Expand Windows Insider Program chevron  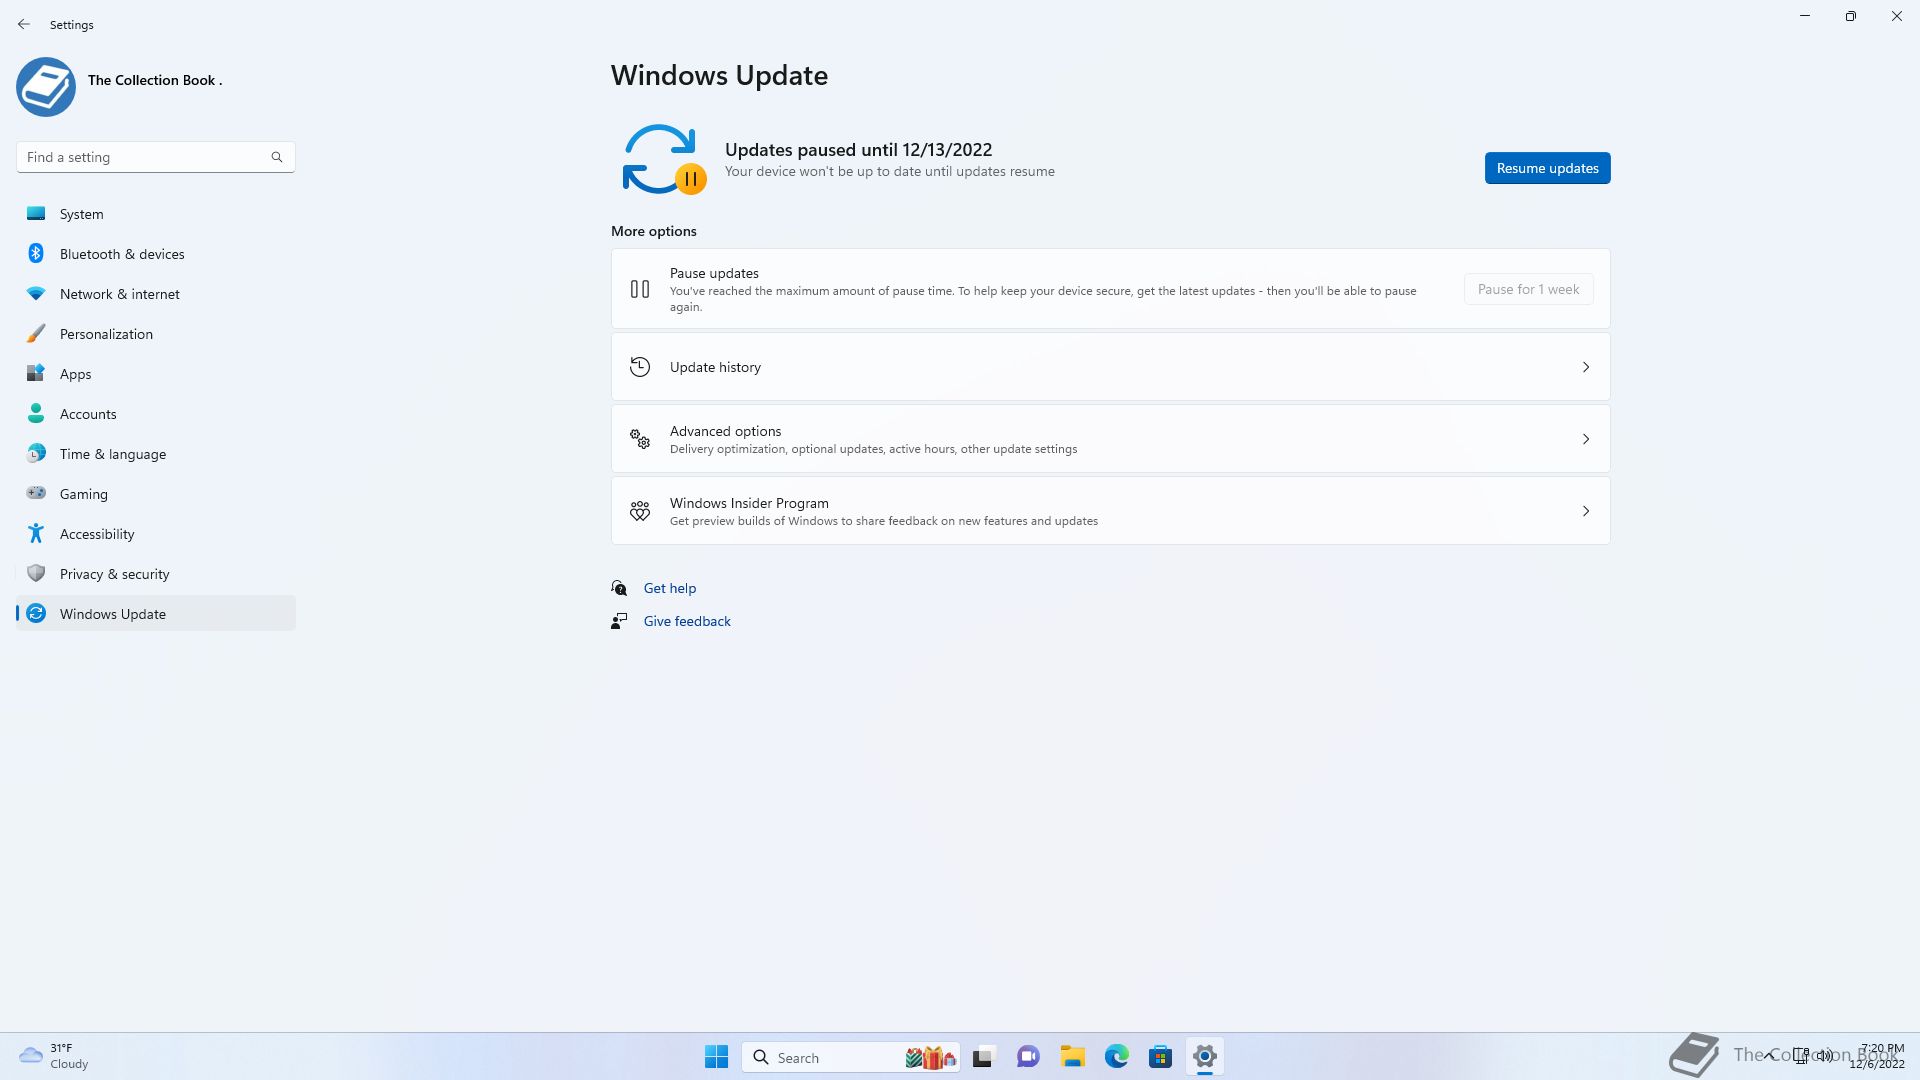click(1585, 511)
